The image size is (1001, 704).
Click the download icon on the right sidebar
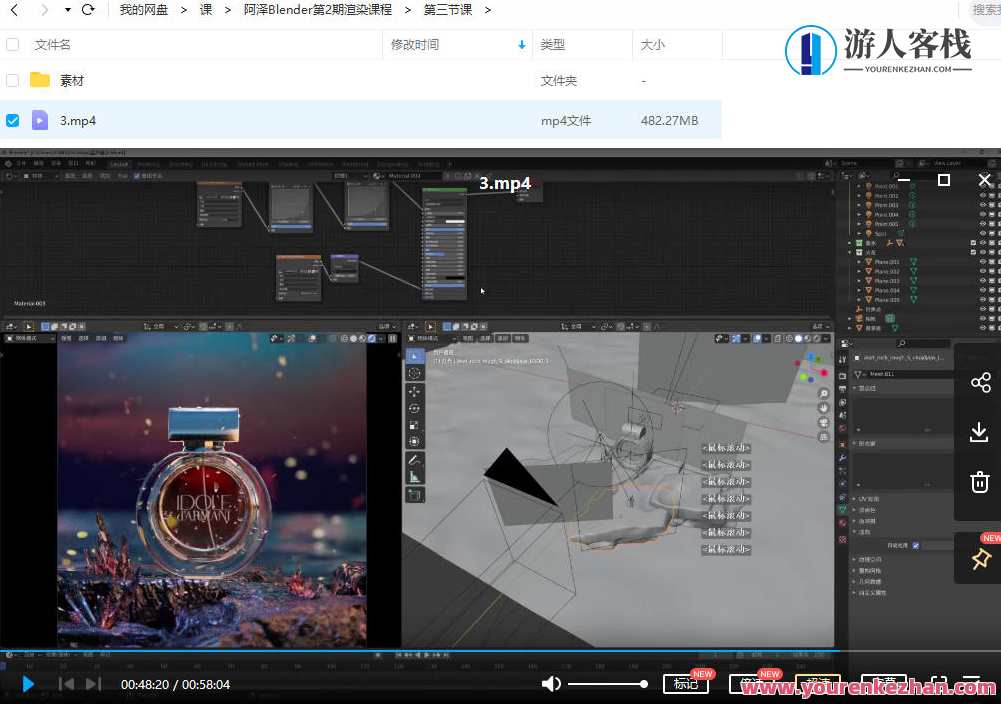980,432
